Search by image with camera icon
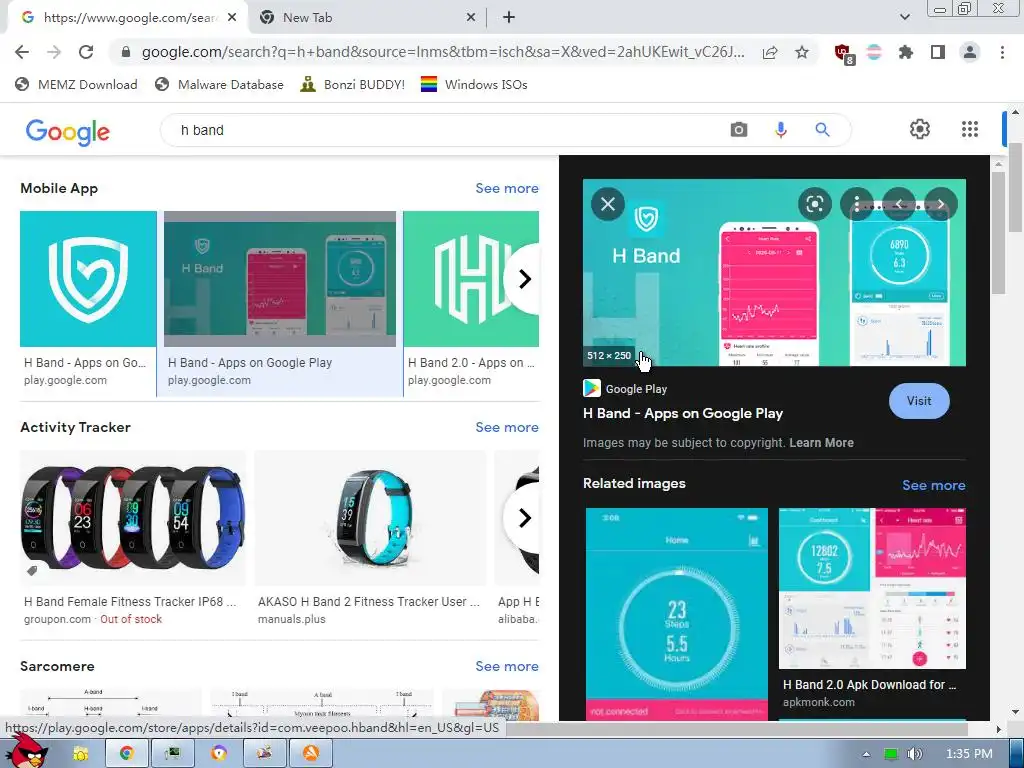The width and height of the screenshot is (1024, 768). point(739,130)
